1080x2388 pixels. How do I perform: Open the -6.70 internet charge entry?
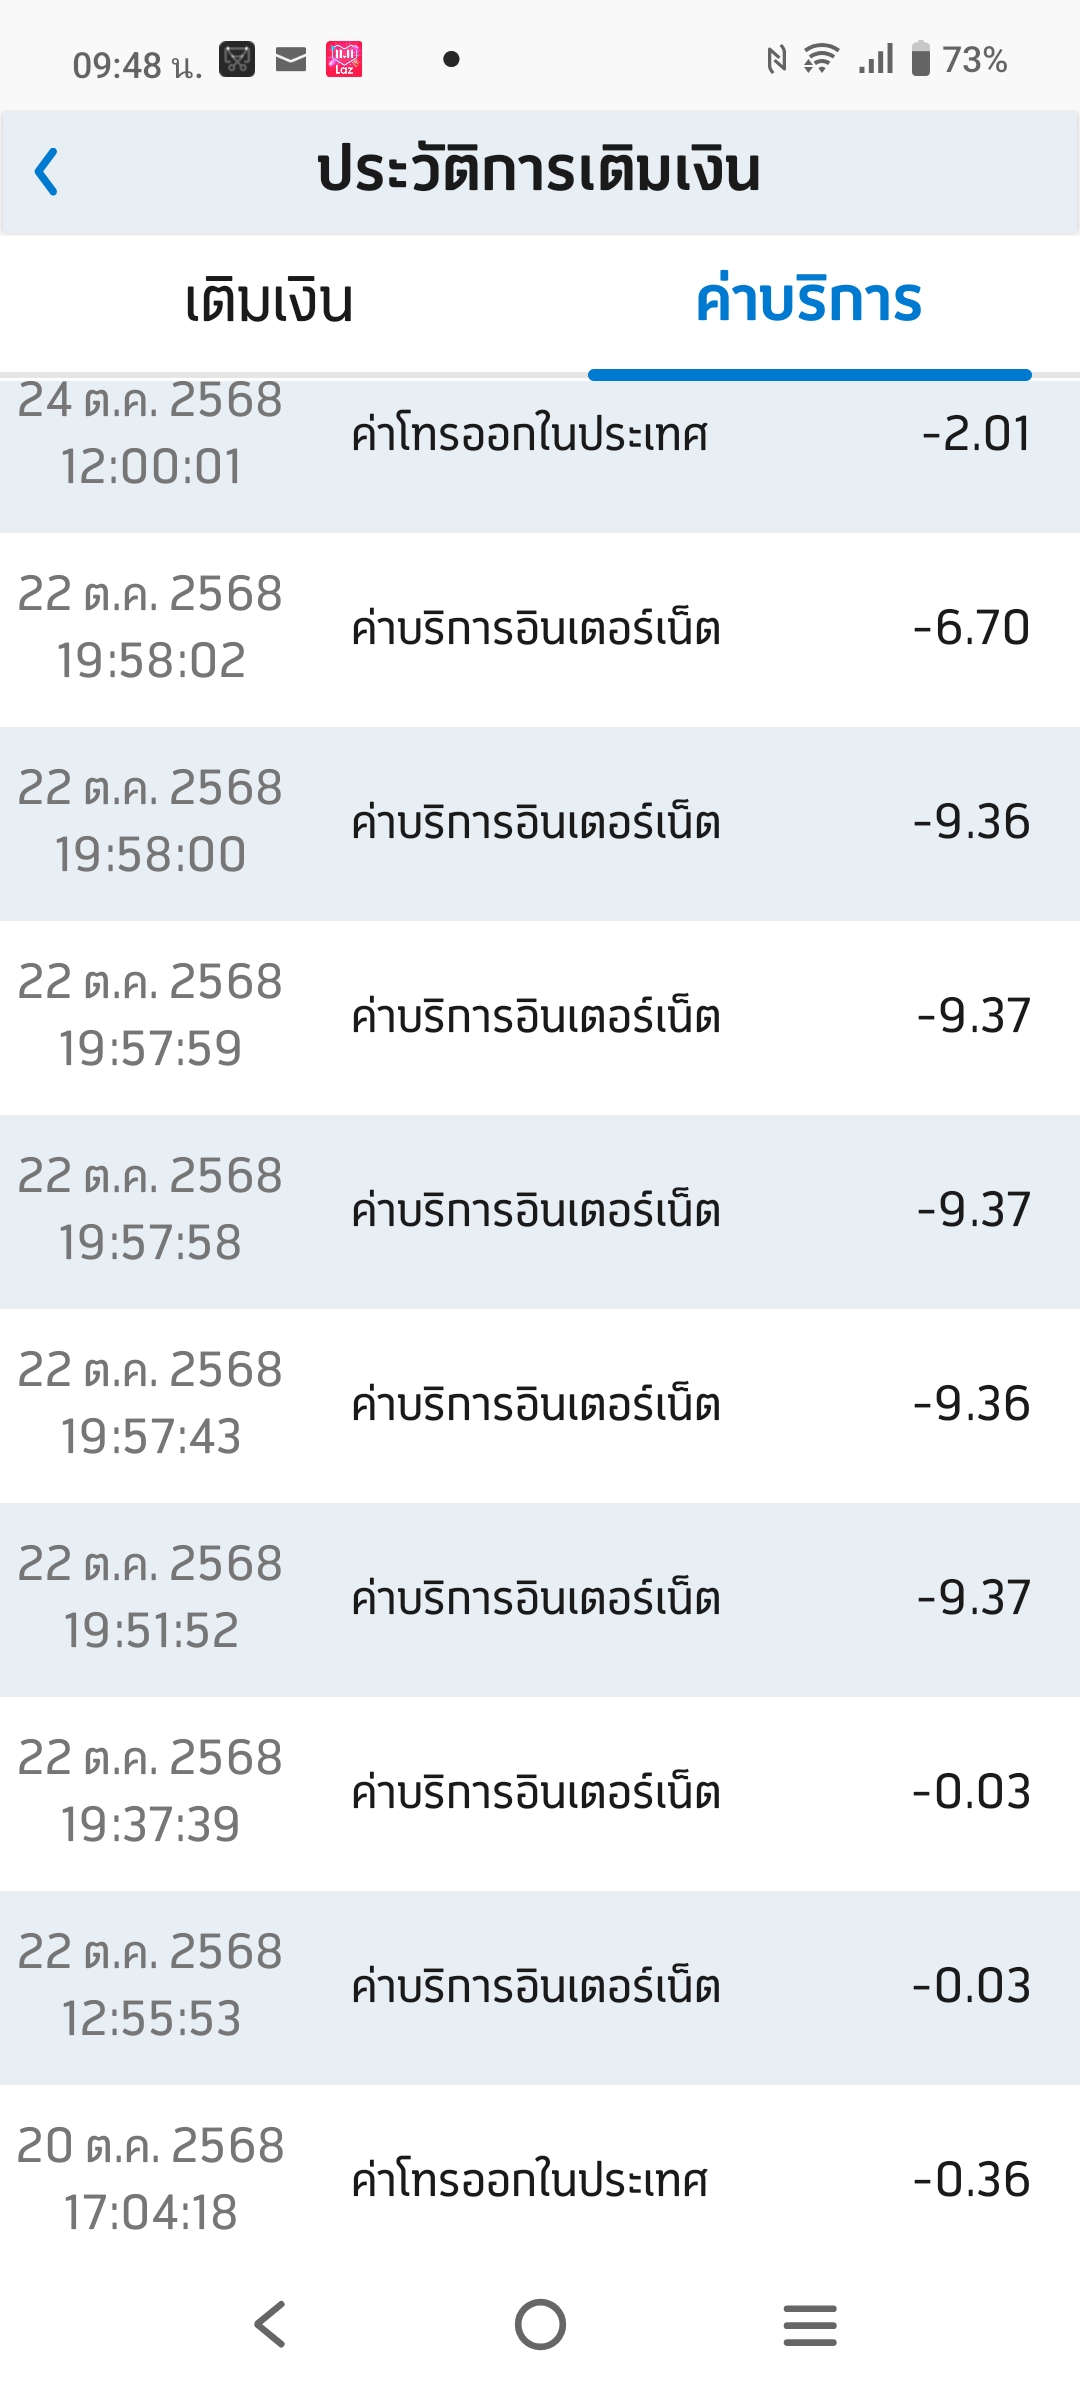(540, 629)
